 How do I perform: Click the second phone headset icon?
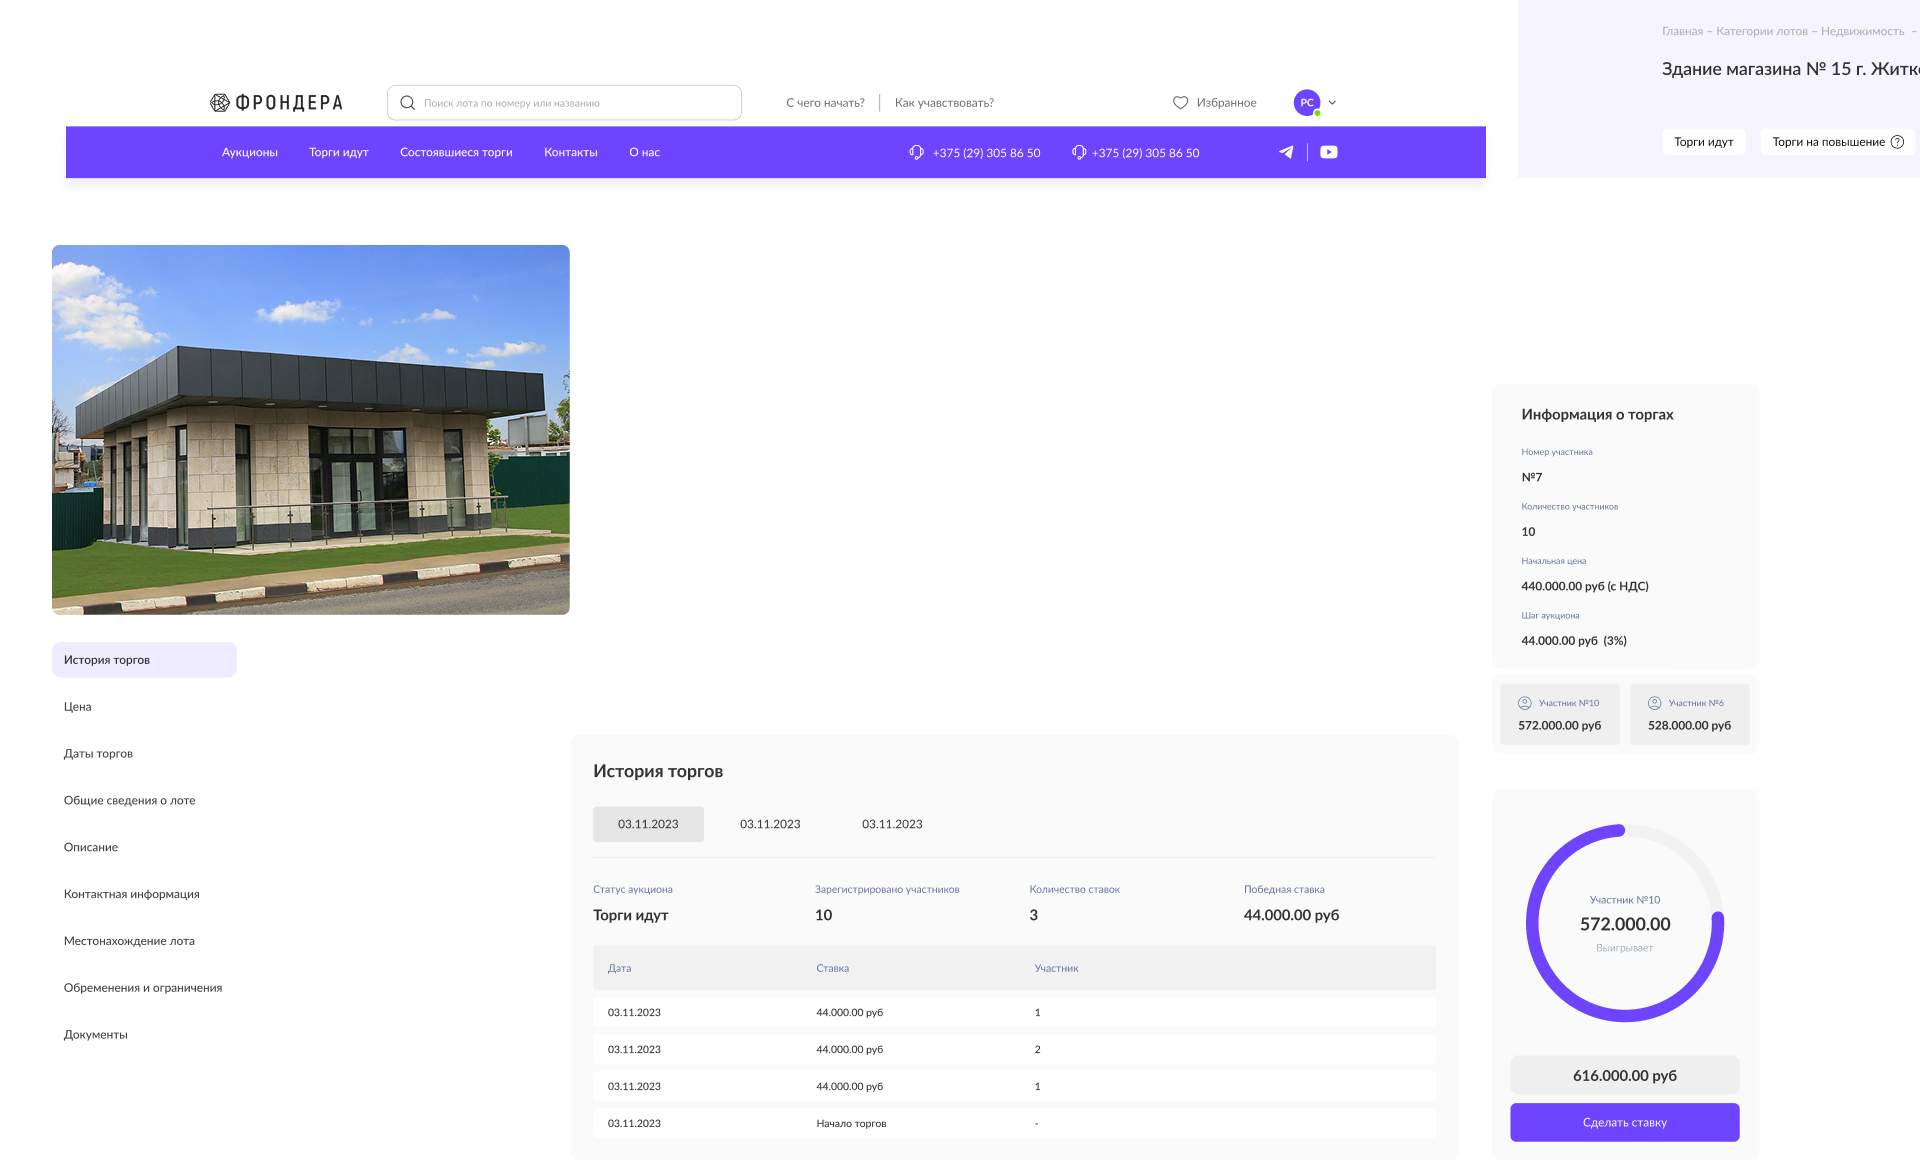pyautogui.click(x=1078, y=152)
